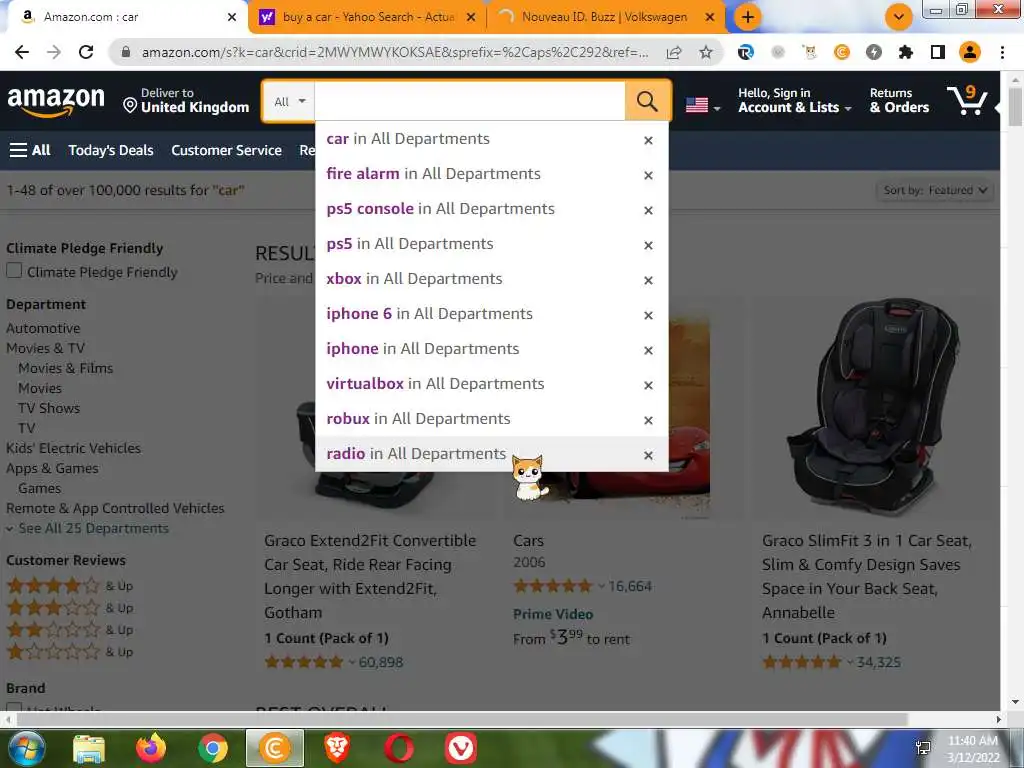Viewport: 1024px width, 768px height.
Task: Close the Yahoo Search tab
Action: click(471, 17)
